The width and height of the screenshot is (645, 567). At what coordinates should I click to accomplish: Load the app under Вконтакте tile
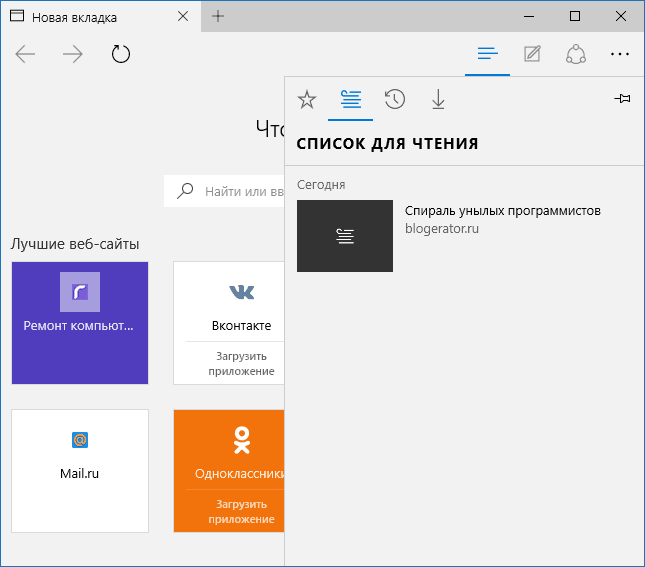point(241,364)
